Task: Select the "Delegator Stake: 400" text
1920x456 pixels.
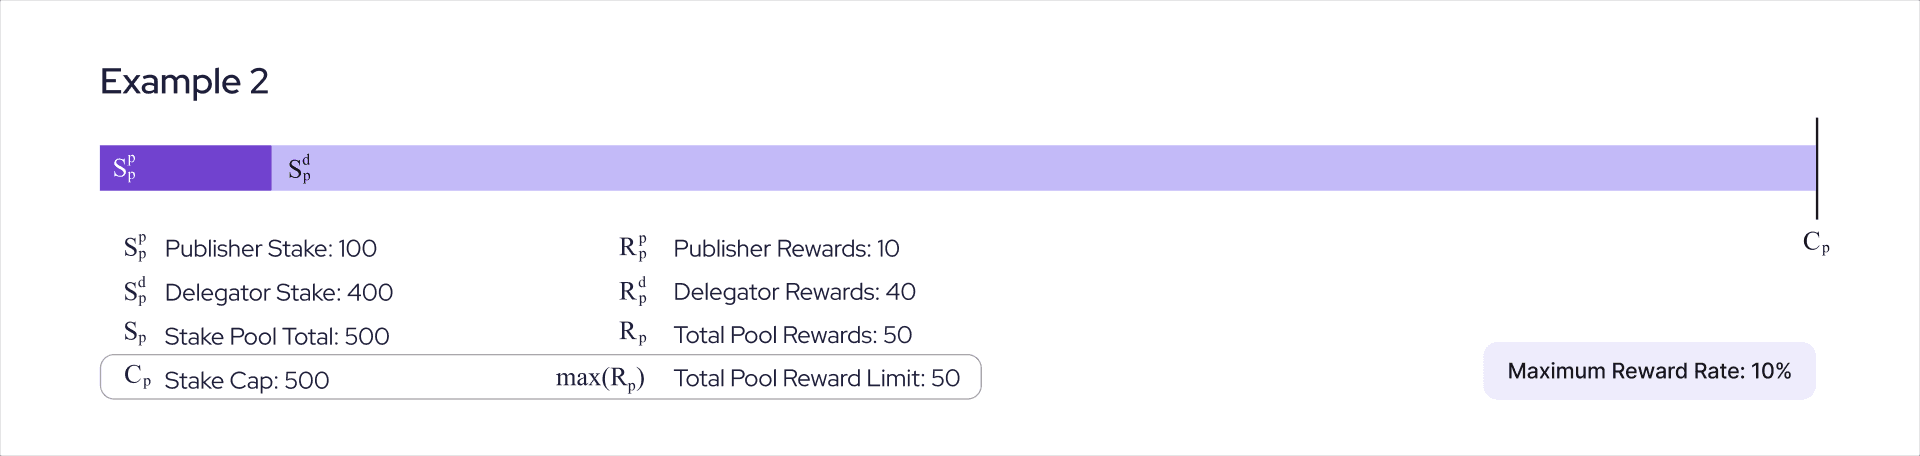Action: click(278, 292)
